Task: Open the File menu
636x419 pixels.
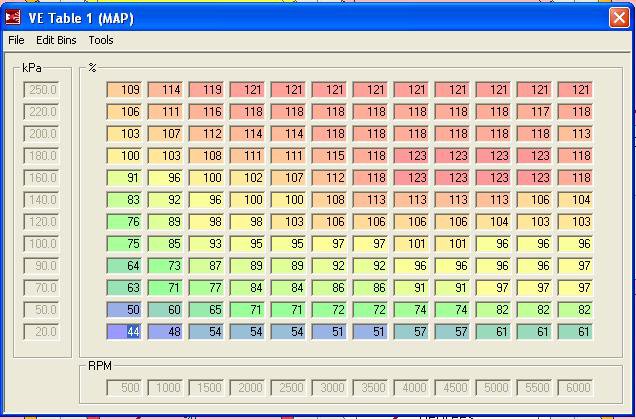Action: coord(16,41)
